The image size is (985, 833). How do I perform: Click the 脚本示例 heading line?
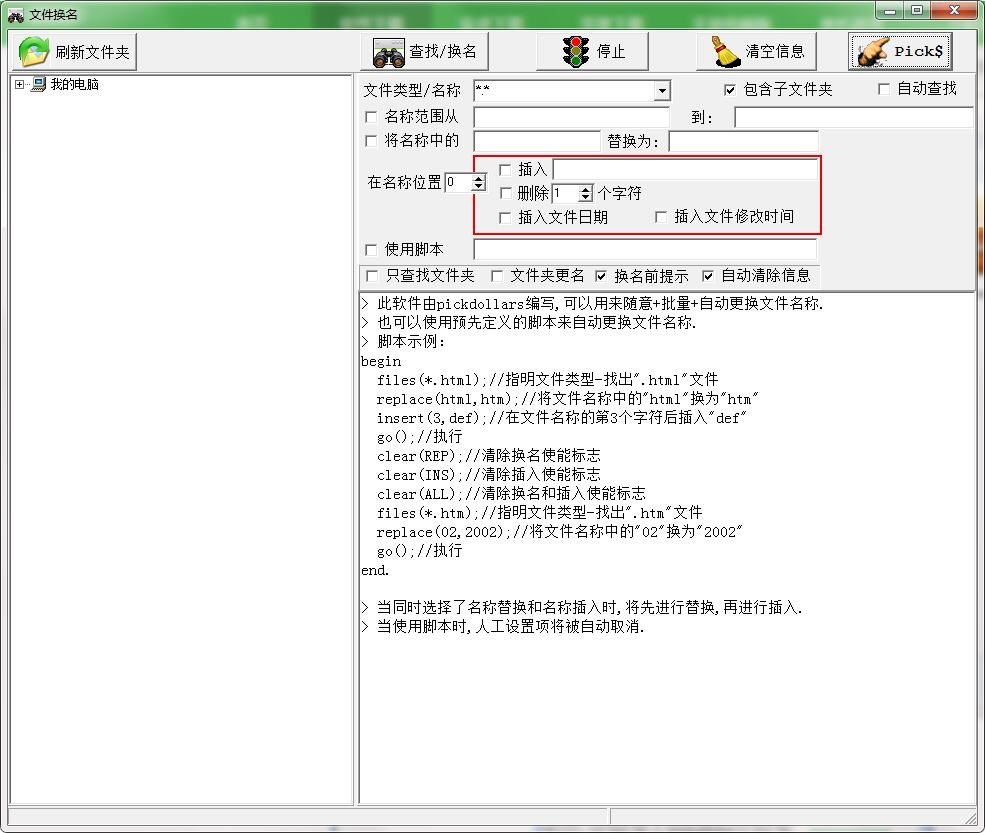pyautogui.click(x=403, y=342)
